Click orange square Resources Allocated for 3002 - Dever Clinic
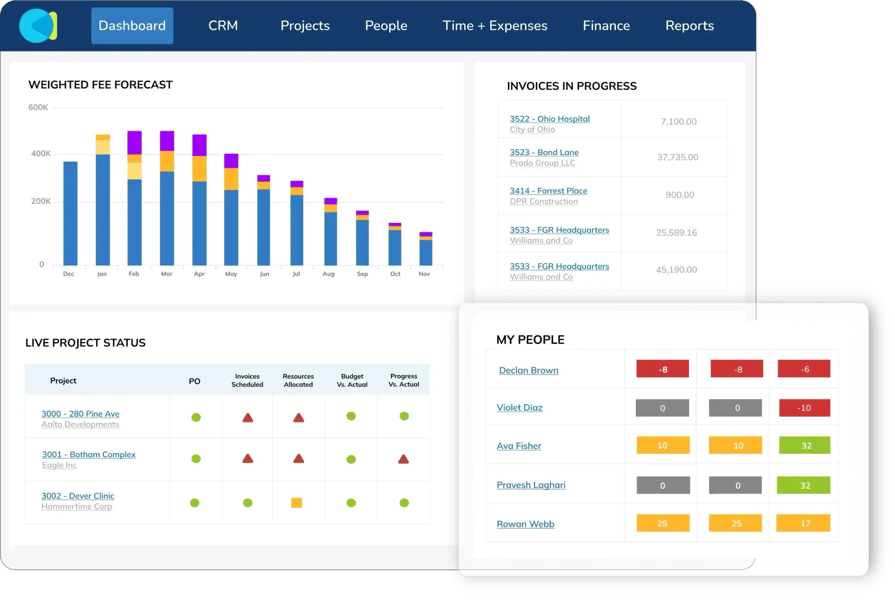The image size is (895, 600). point(297,503)
